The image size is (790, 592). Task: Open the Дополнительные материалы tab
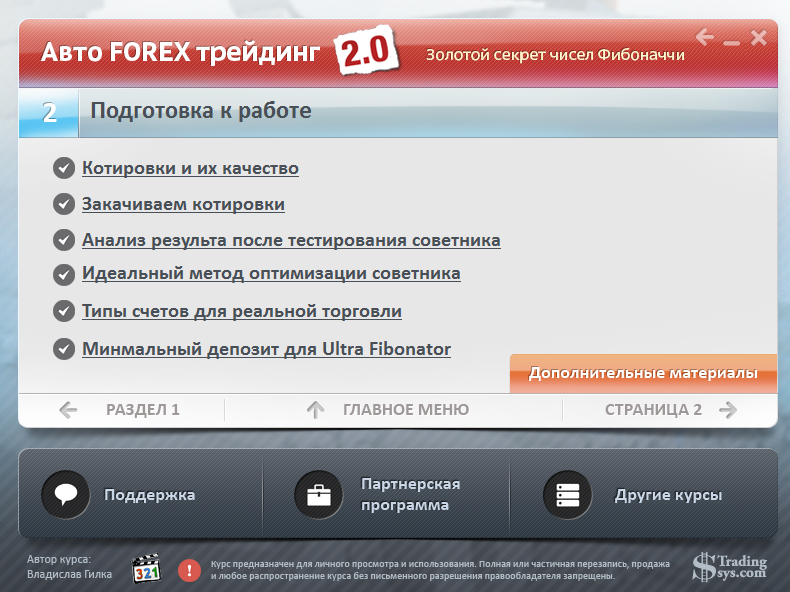coord(643,373)
